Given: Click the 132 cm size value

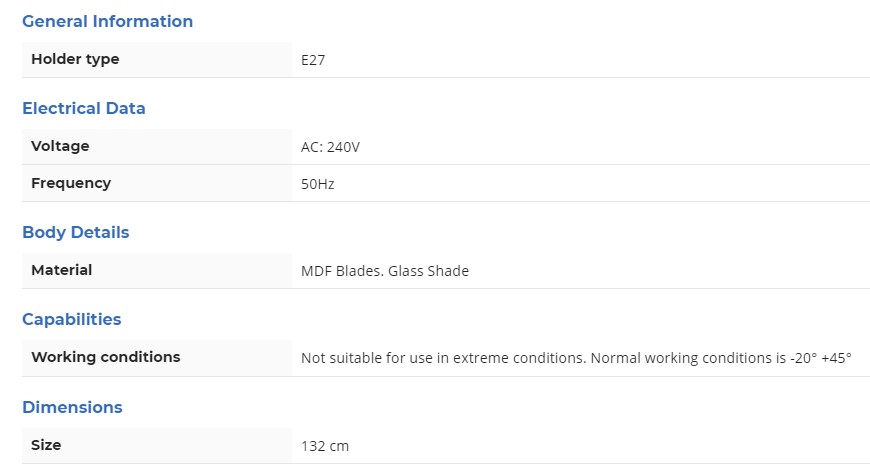Looking at the screenshot, I should [x=325, y=446].
